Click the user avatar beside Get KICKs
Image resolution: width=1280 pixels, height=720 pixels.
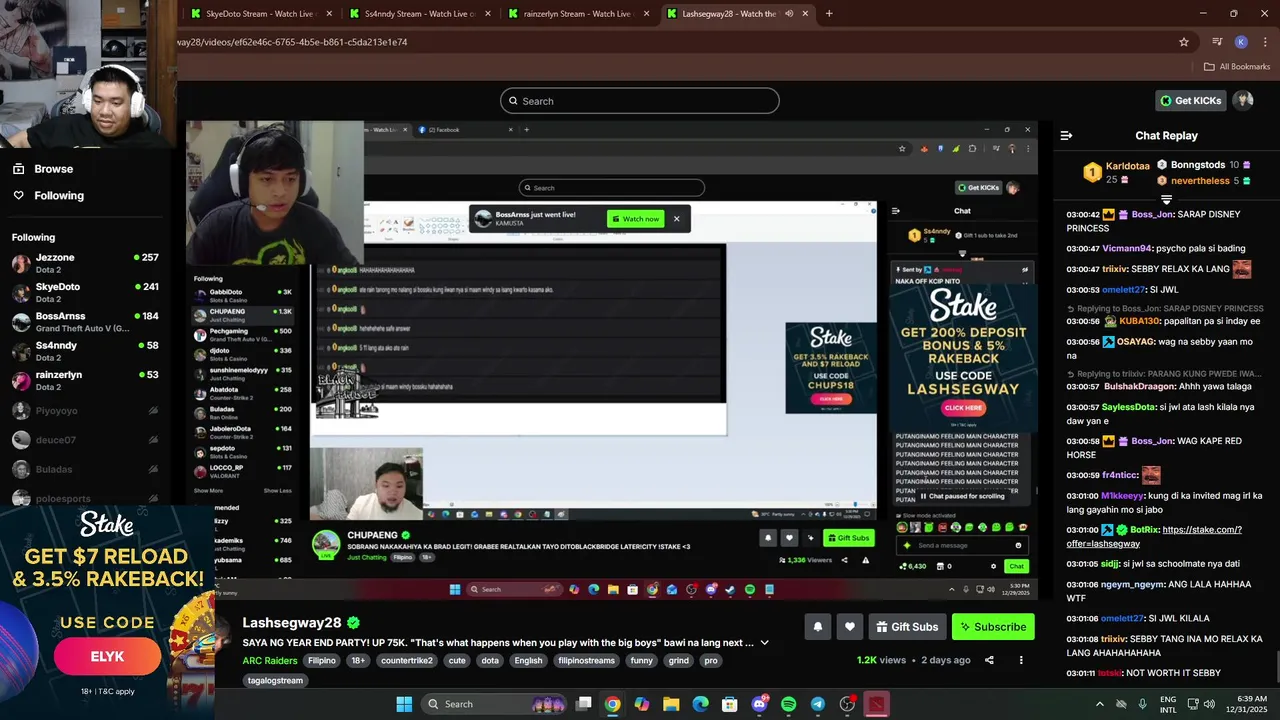click(x=1243, y=100)
